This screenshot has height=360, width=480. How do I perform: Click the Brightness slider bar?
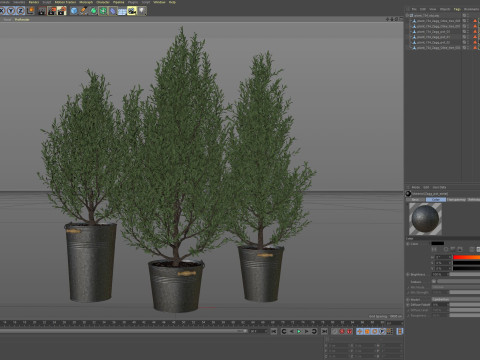pyautogui.click(x=465, y=275)
